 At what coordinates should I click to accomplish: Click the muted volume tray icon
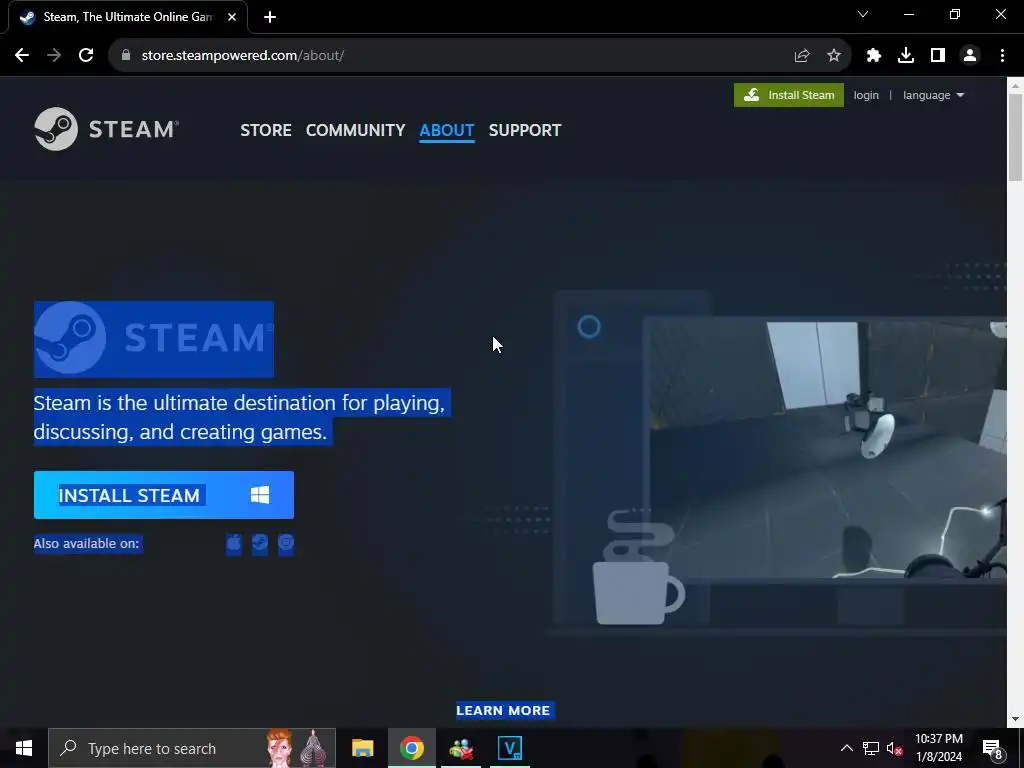[x=895, y=748]
